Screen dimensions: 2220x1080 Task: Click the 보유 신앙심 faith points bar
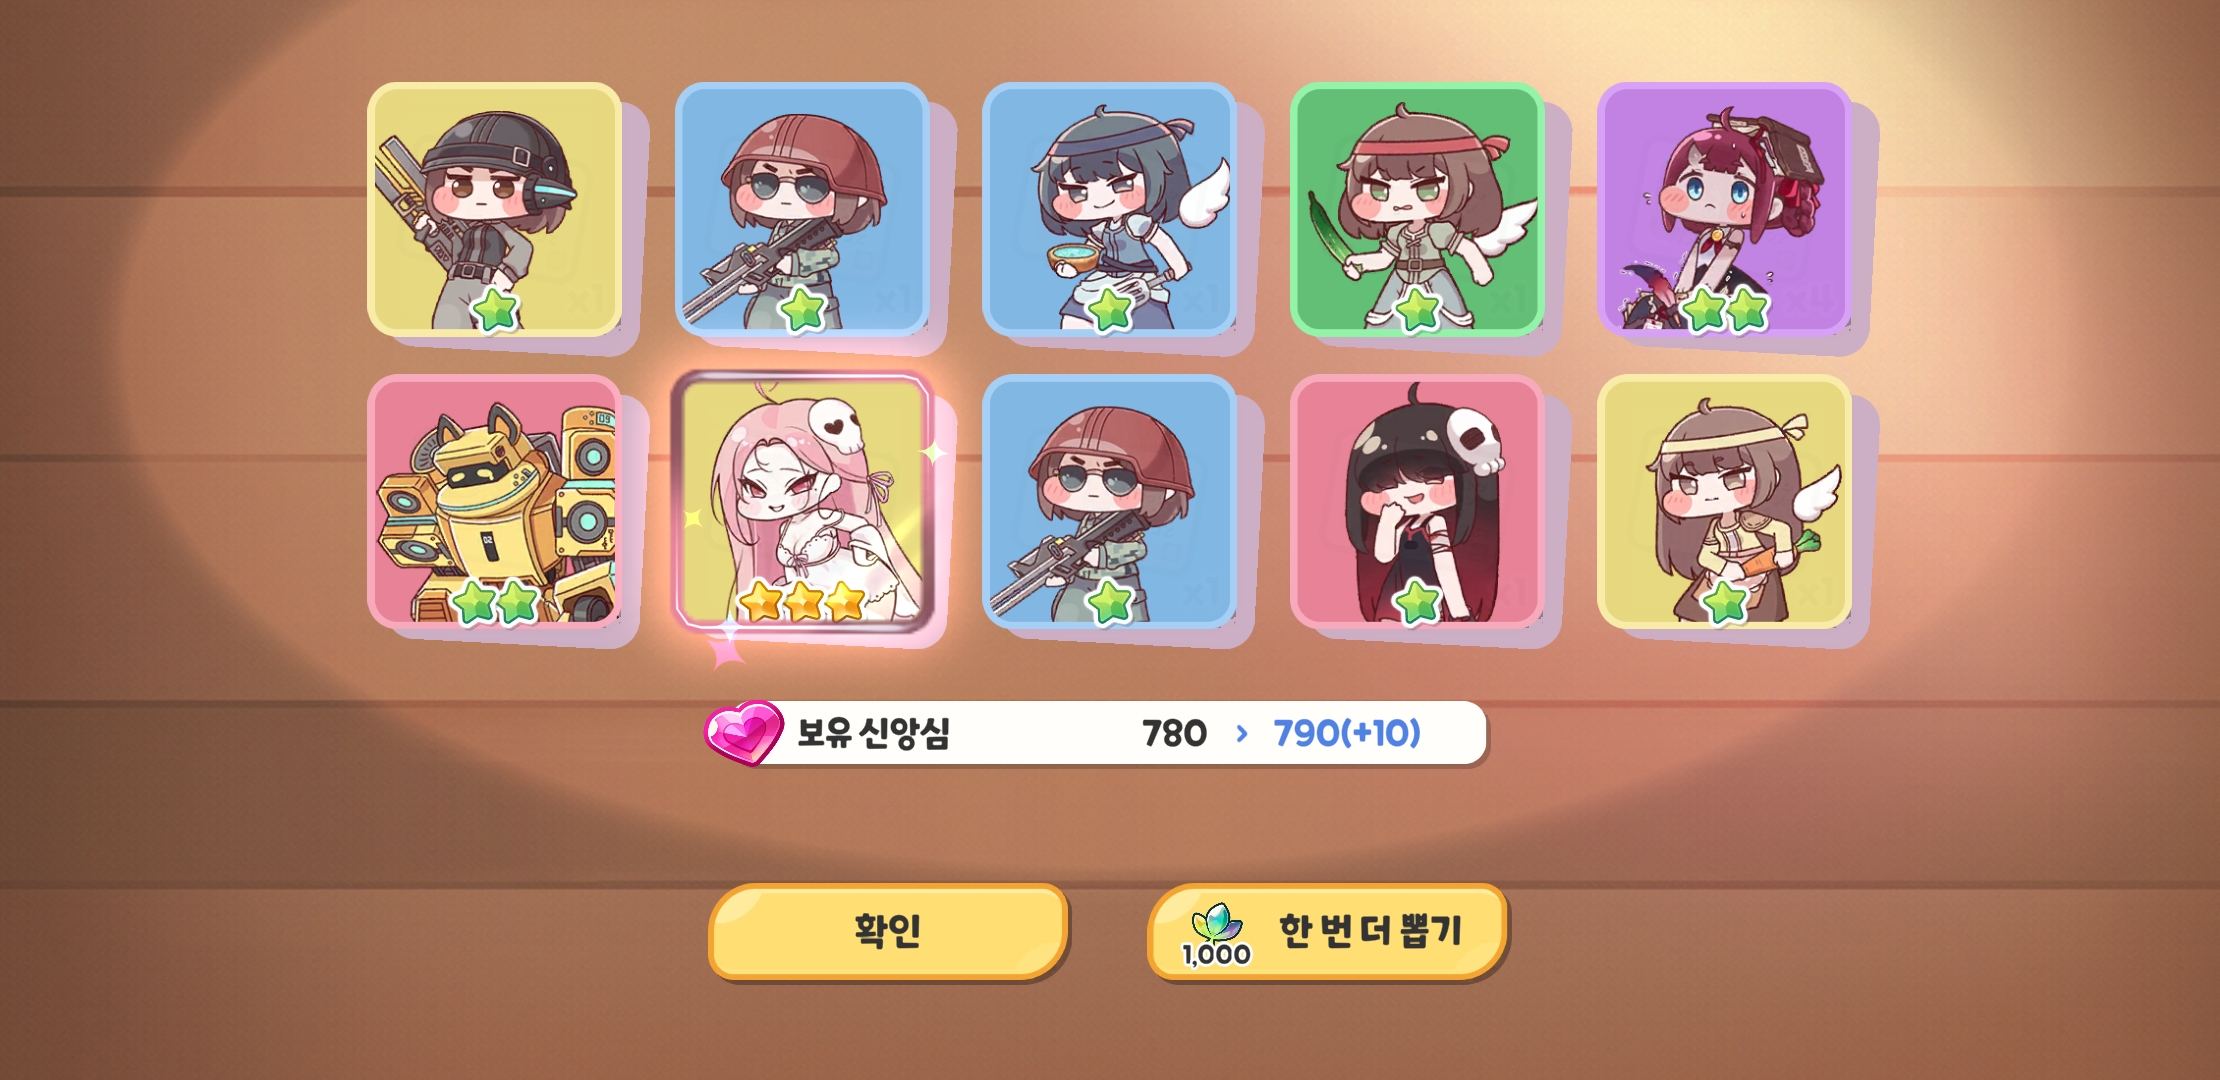click(1096, 733)
